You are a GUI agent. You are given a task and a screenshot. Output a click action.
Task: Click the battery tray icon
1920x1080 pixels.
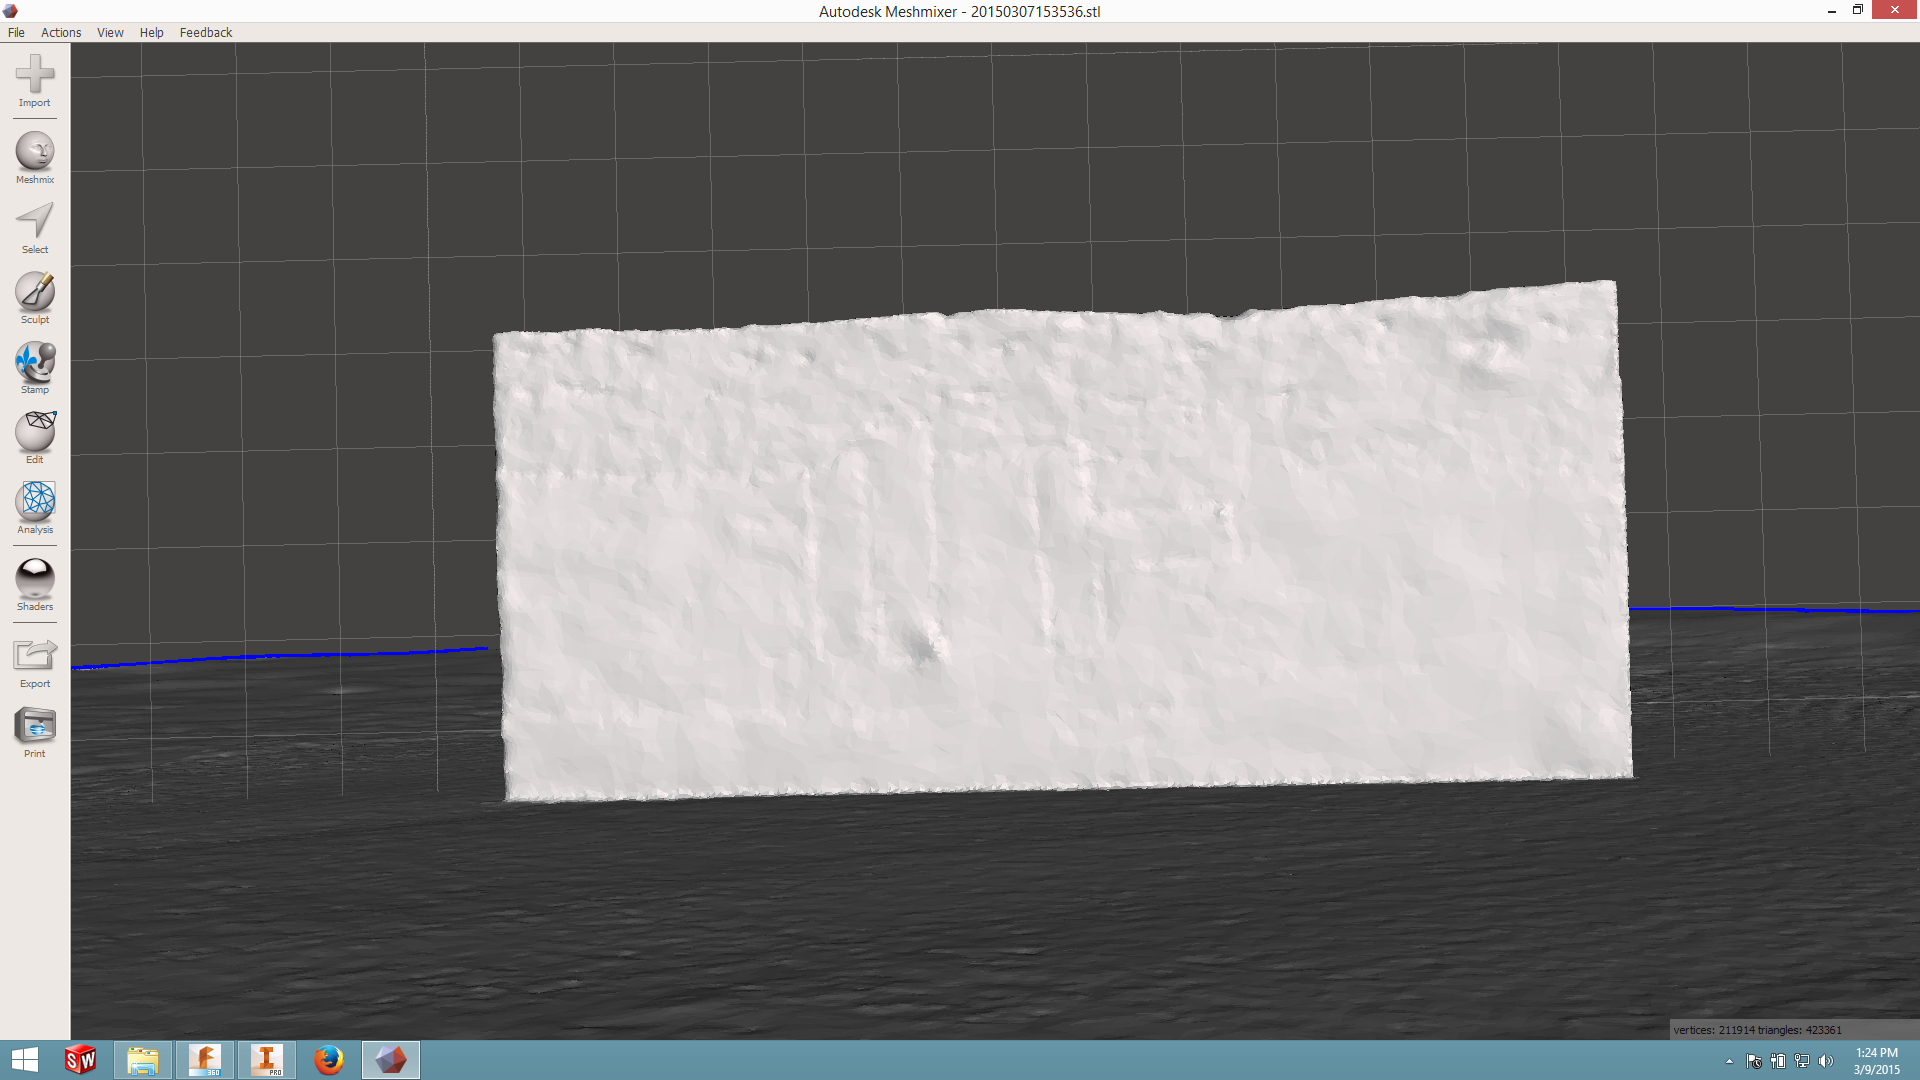pyautogui.click(x=1778, y=1061)
